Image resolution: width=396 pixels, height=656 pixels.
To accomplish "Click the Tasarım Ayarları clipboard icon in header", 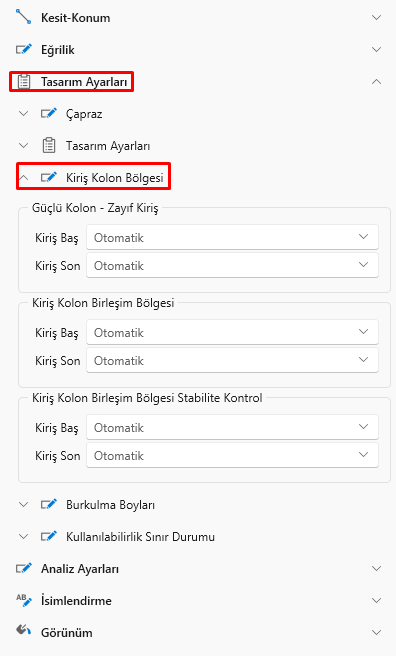I will [24, 82].
